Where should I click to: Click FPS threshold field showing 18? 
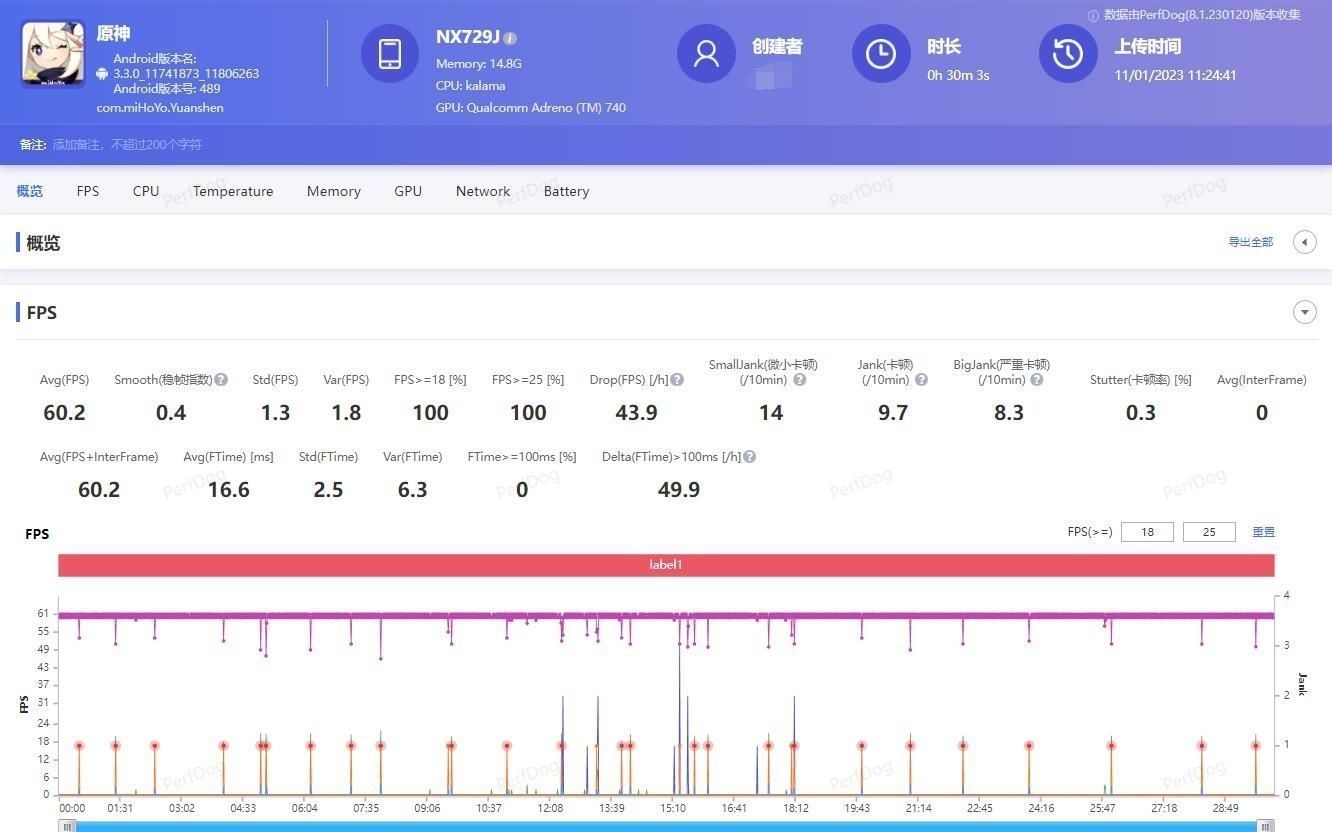tap(1147, 532)
